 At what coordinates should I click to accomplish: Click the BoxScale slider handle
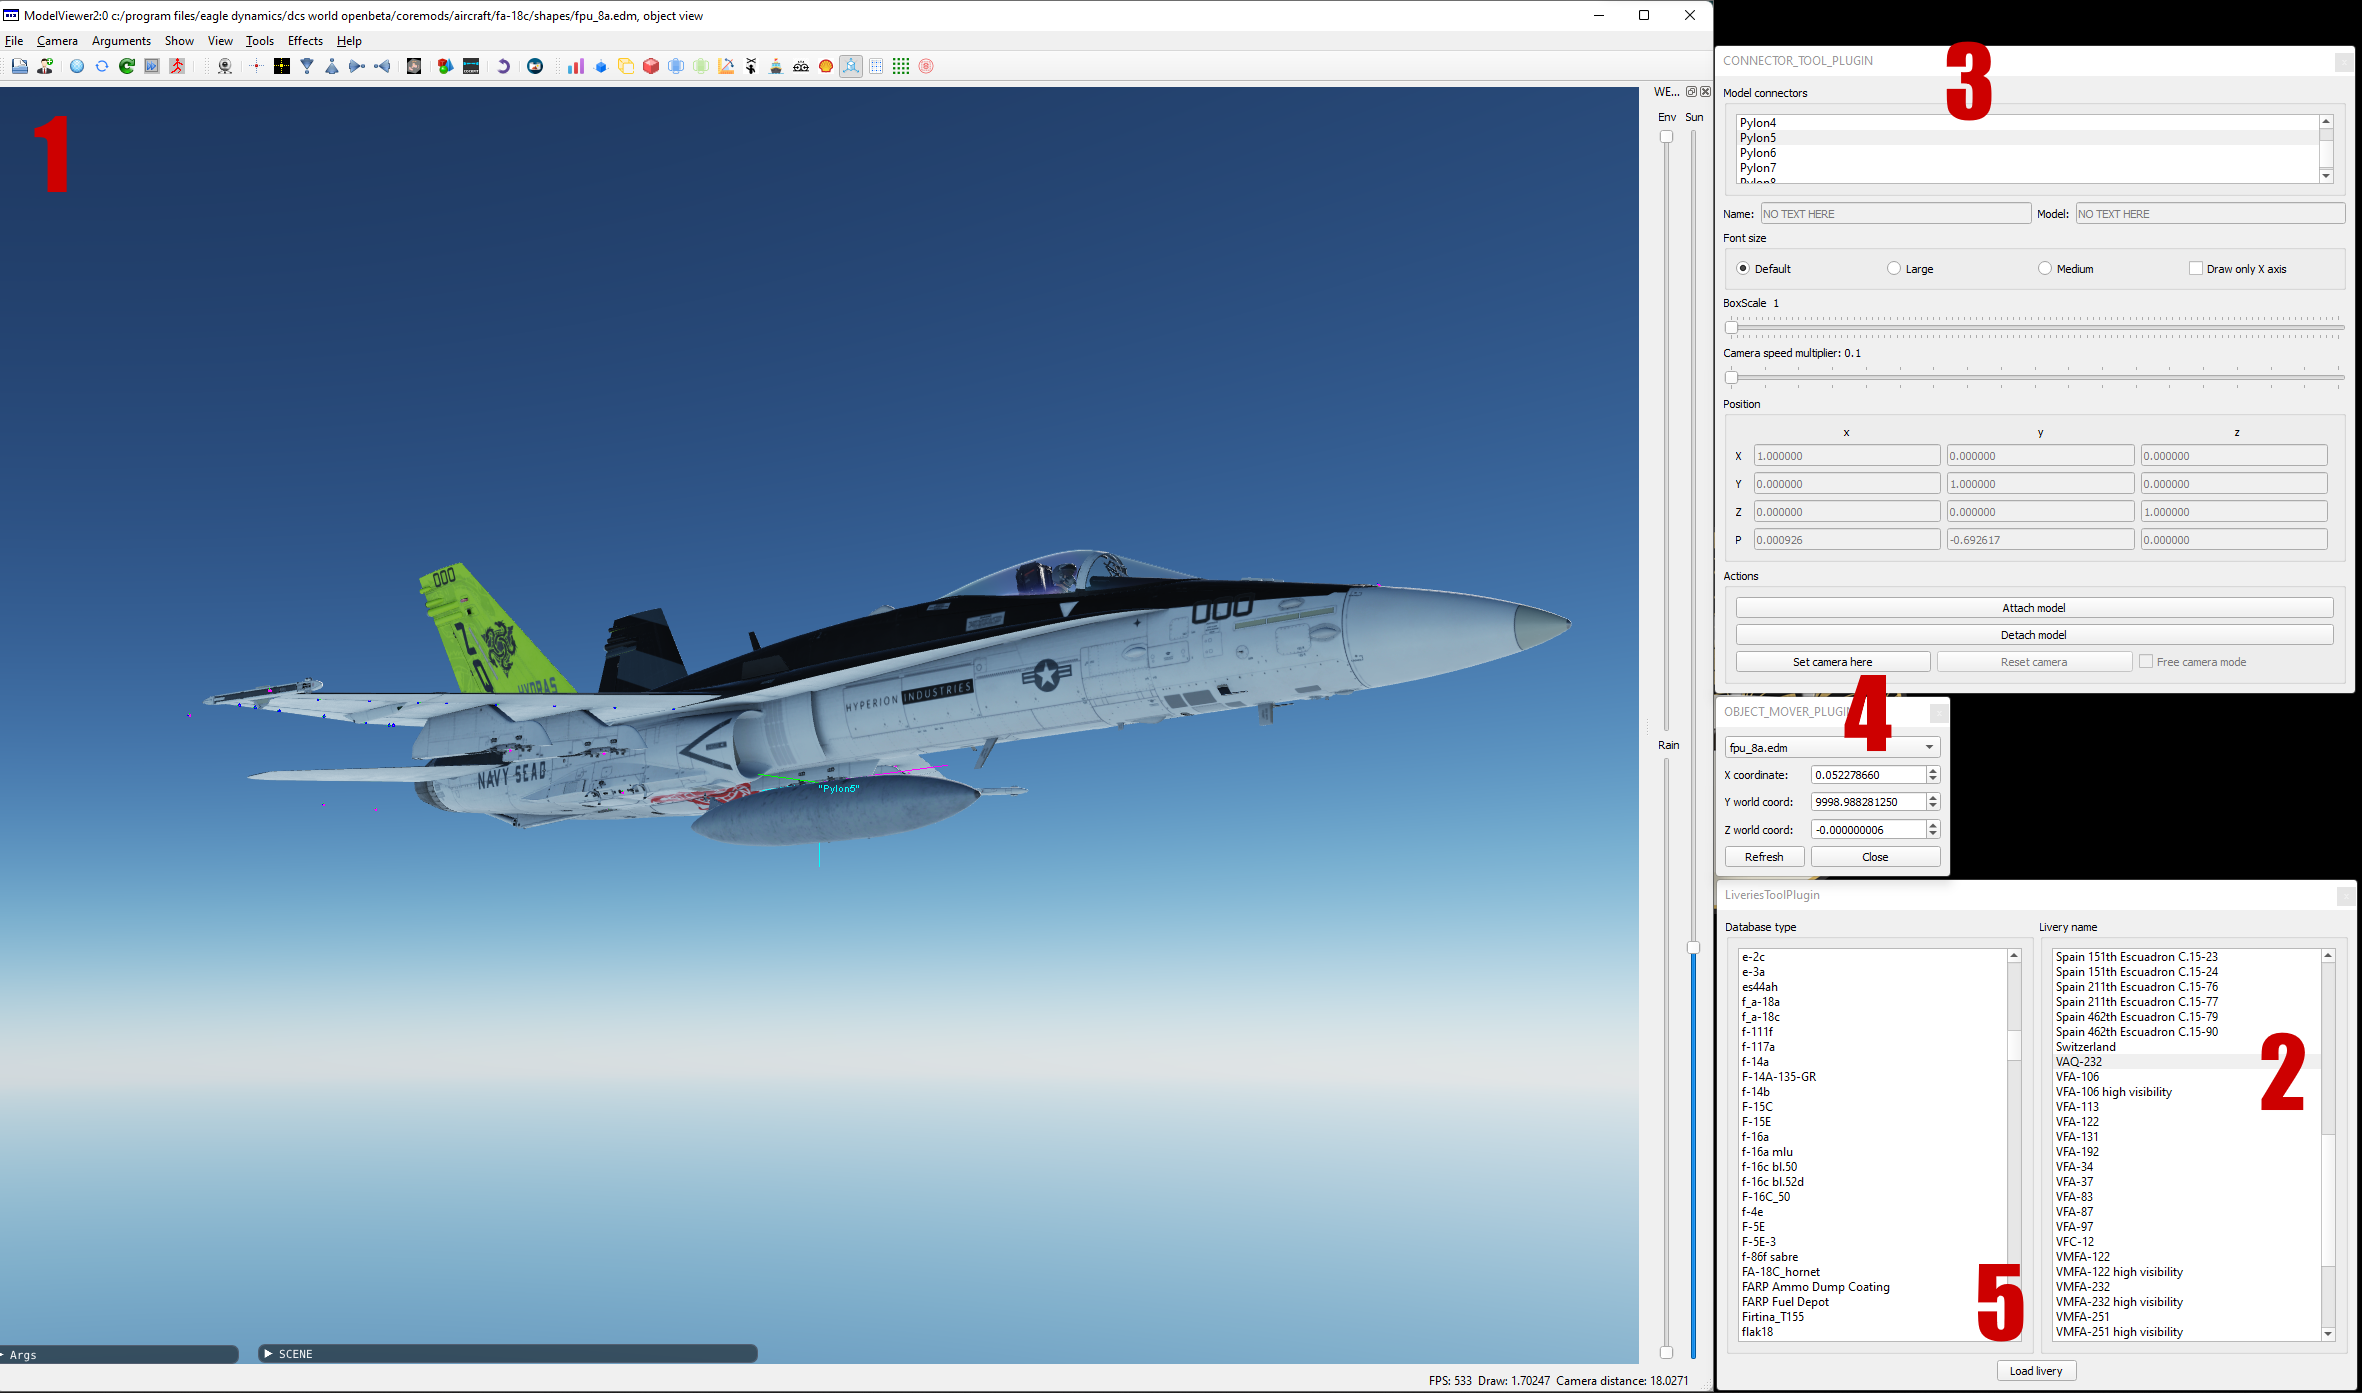pyautogui.click(x=1732, y=327)
